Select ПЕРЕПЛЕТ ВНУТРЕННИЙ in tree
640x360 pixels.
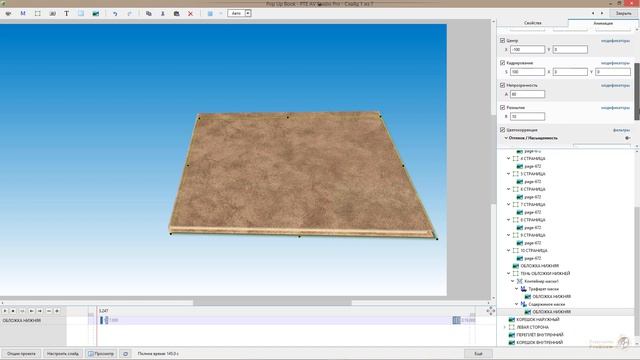(540, 335)
